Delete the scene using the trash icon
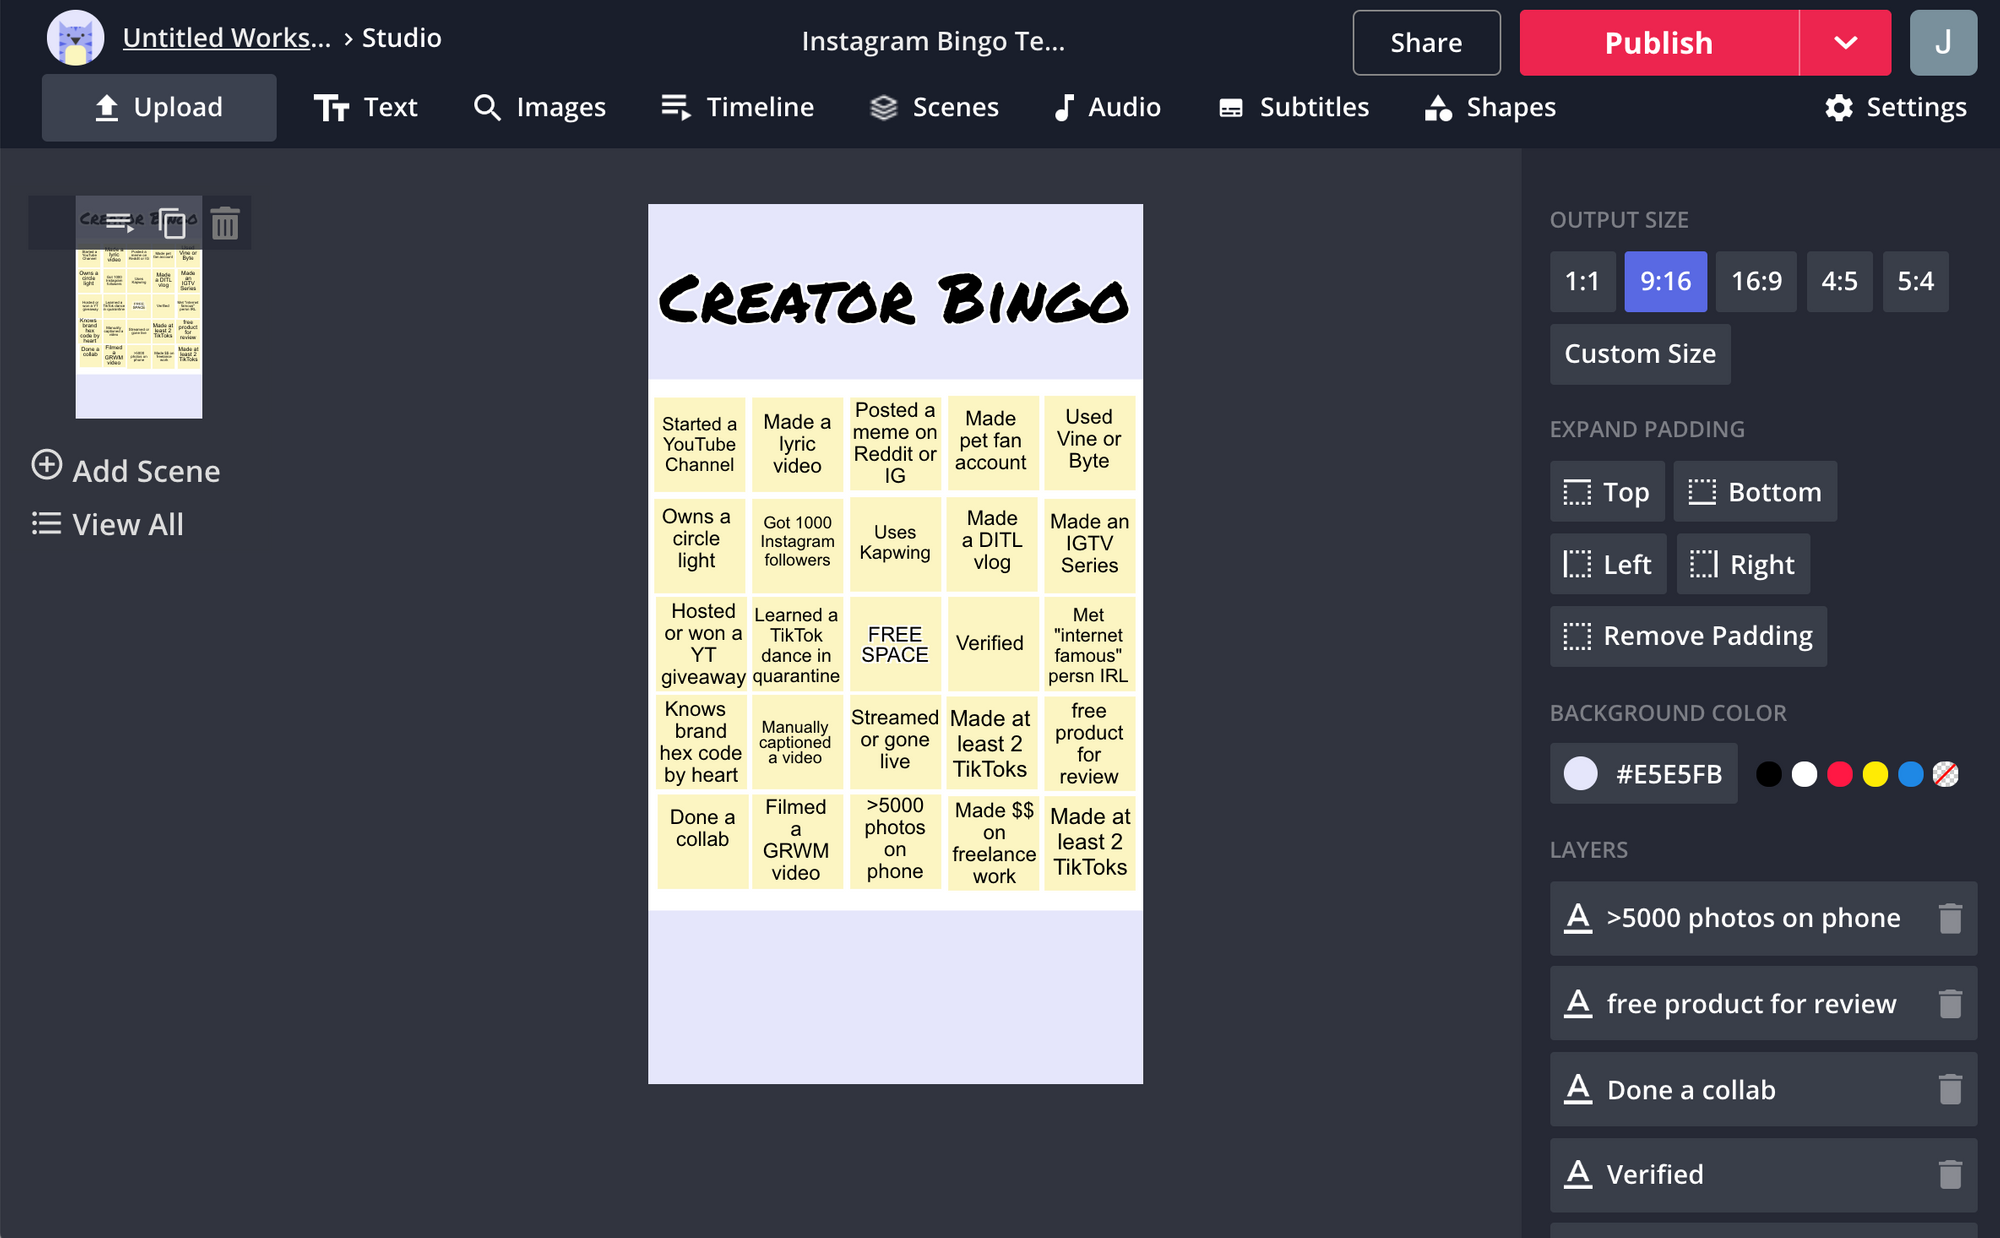 pyautogui.click(x=225, y=223)
